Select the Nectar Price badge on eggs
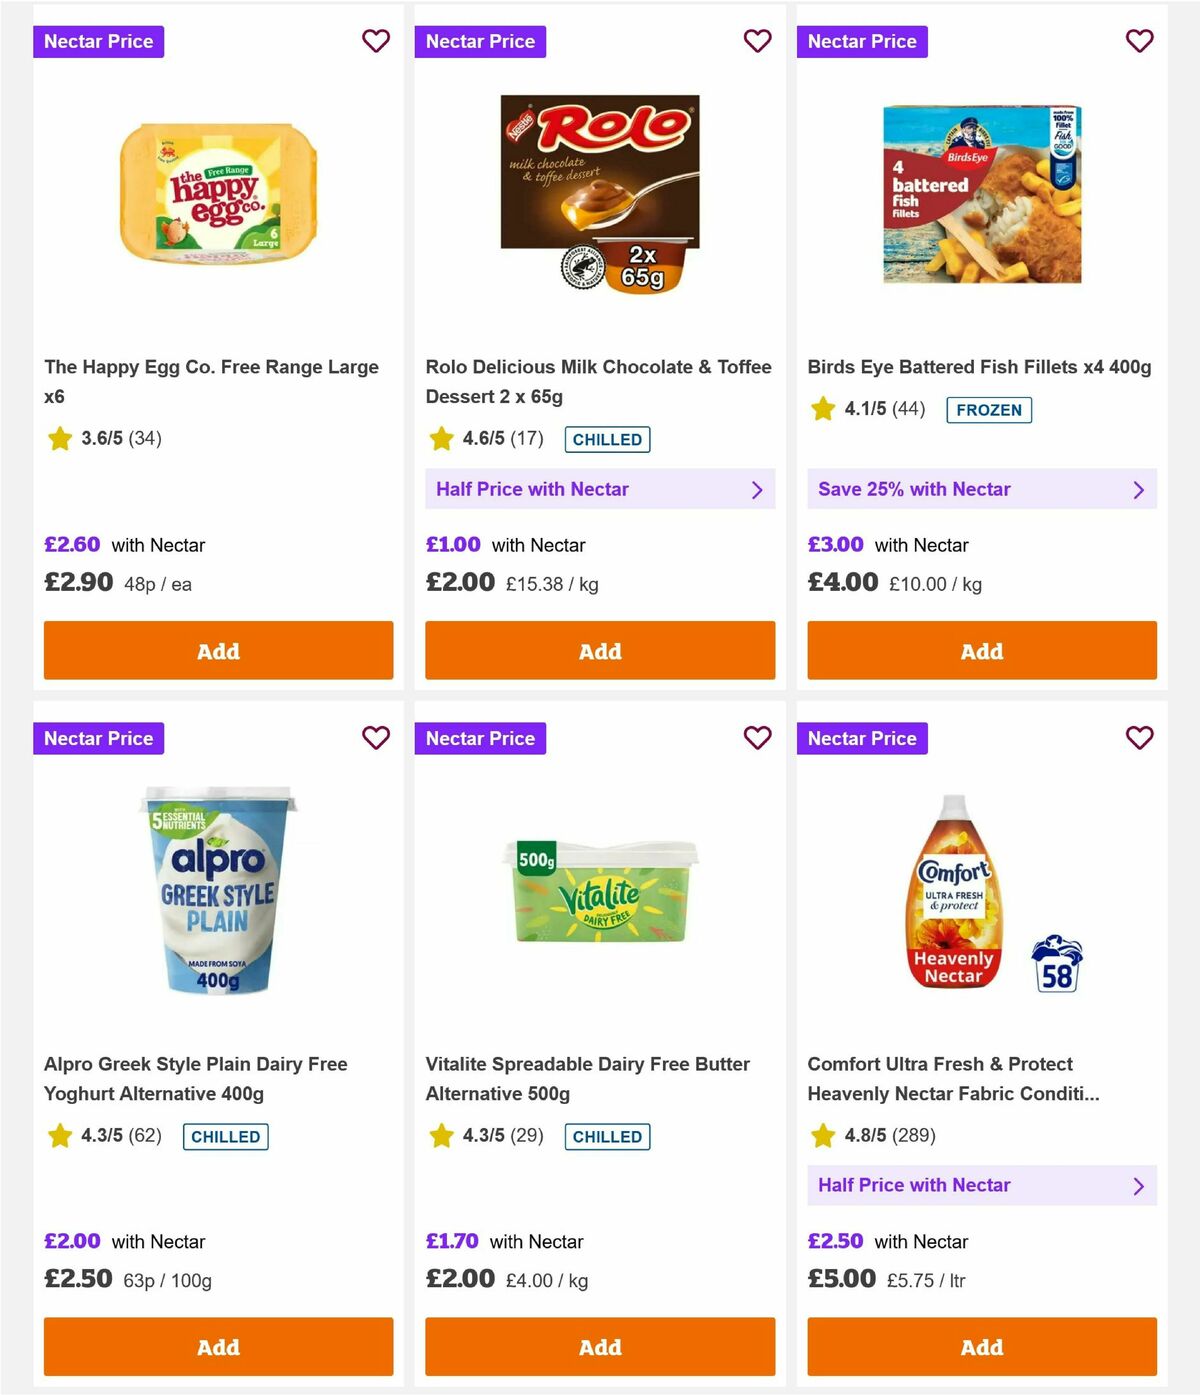The image size is (1200, 1395). click(98, 41)
